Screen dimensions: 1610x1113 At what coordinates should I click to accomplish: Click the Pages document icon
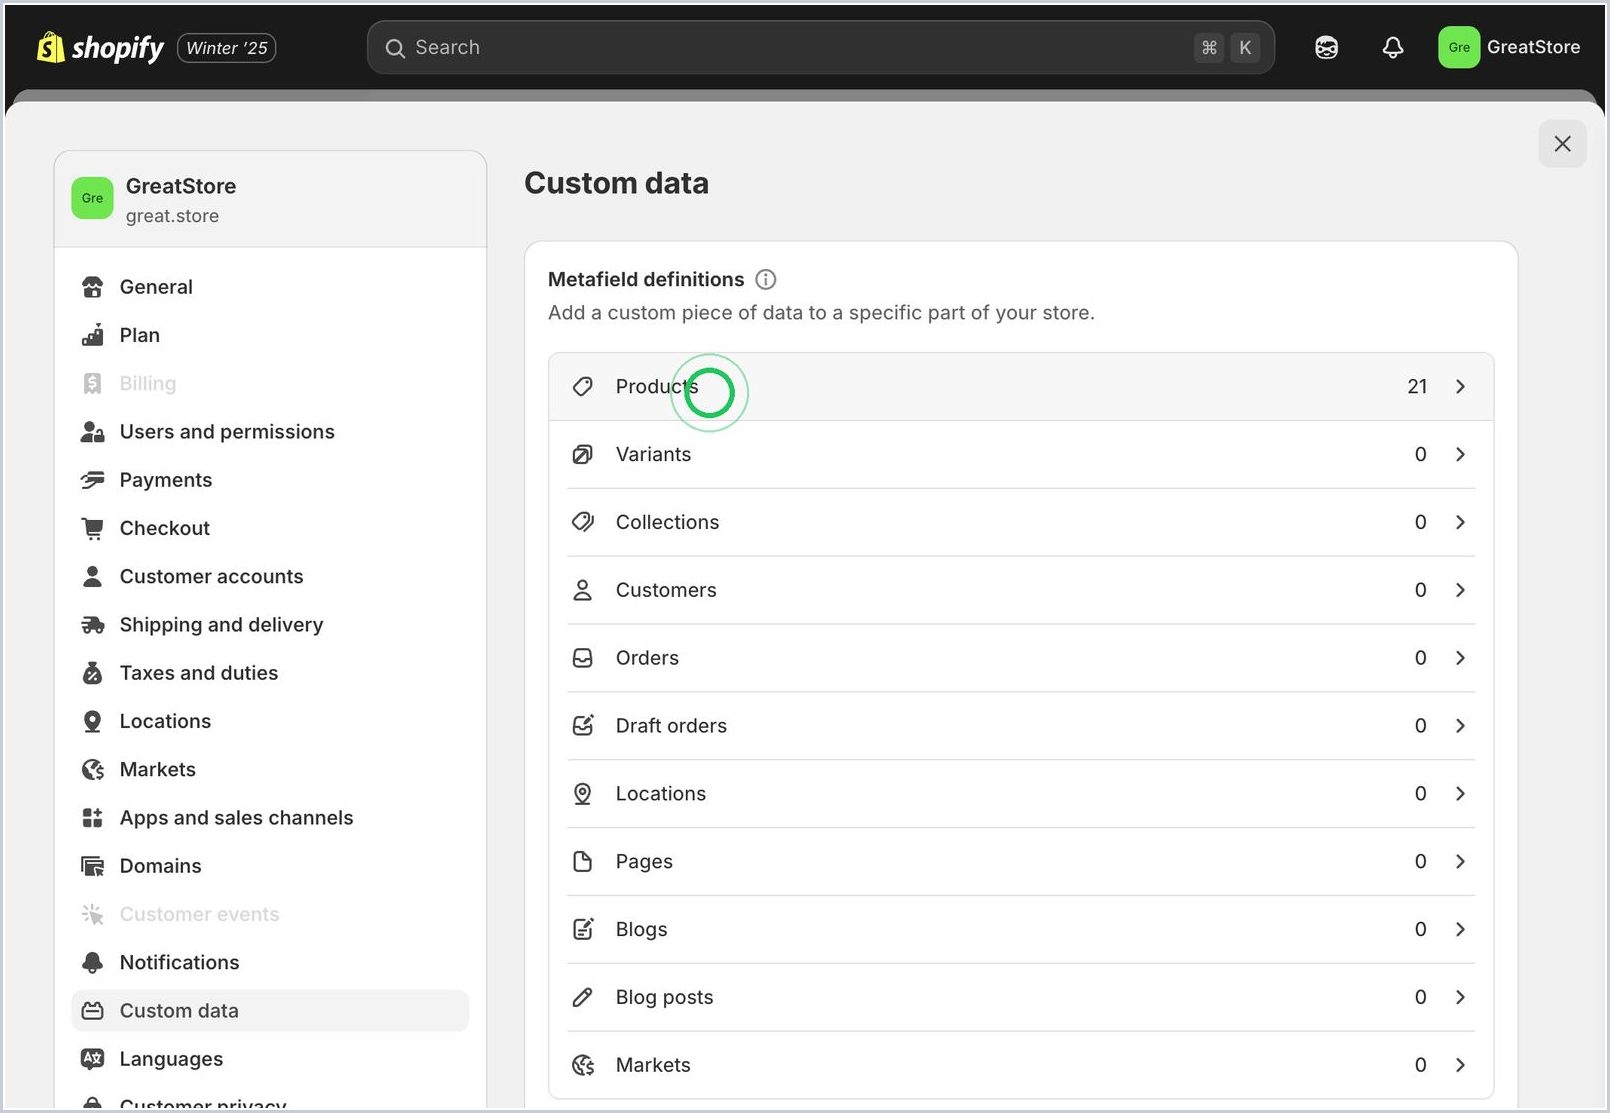coord(583,861)
